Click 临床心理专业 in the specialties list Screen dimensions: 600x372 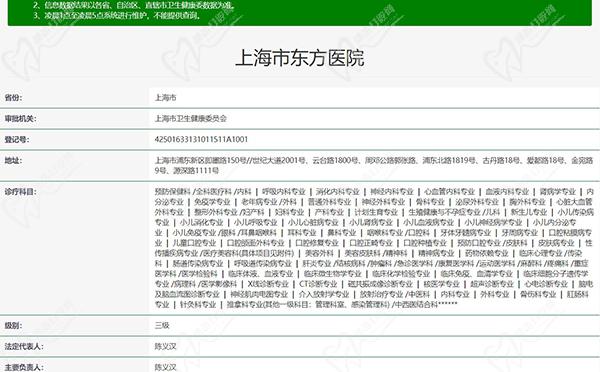pyautogui.click(x=540, y=253)
